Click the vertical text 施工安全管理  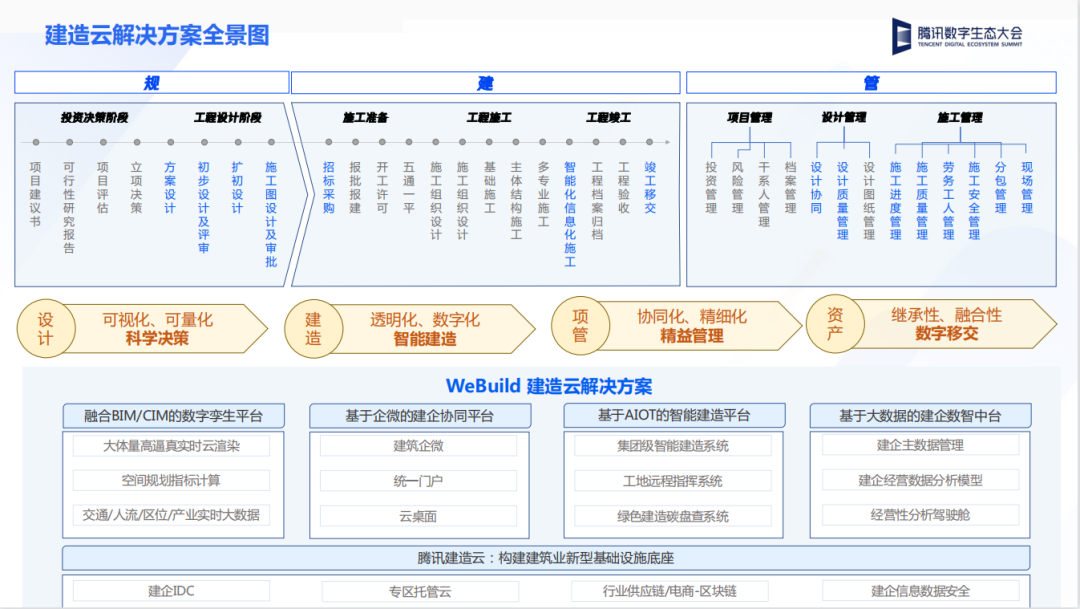tap(974, 200)
